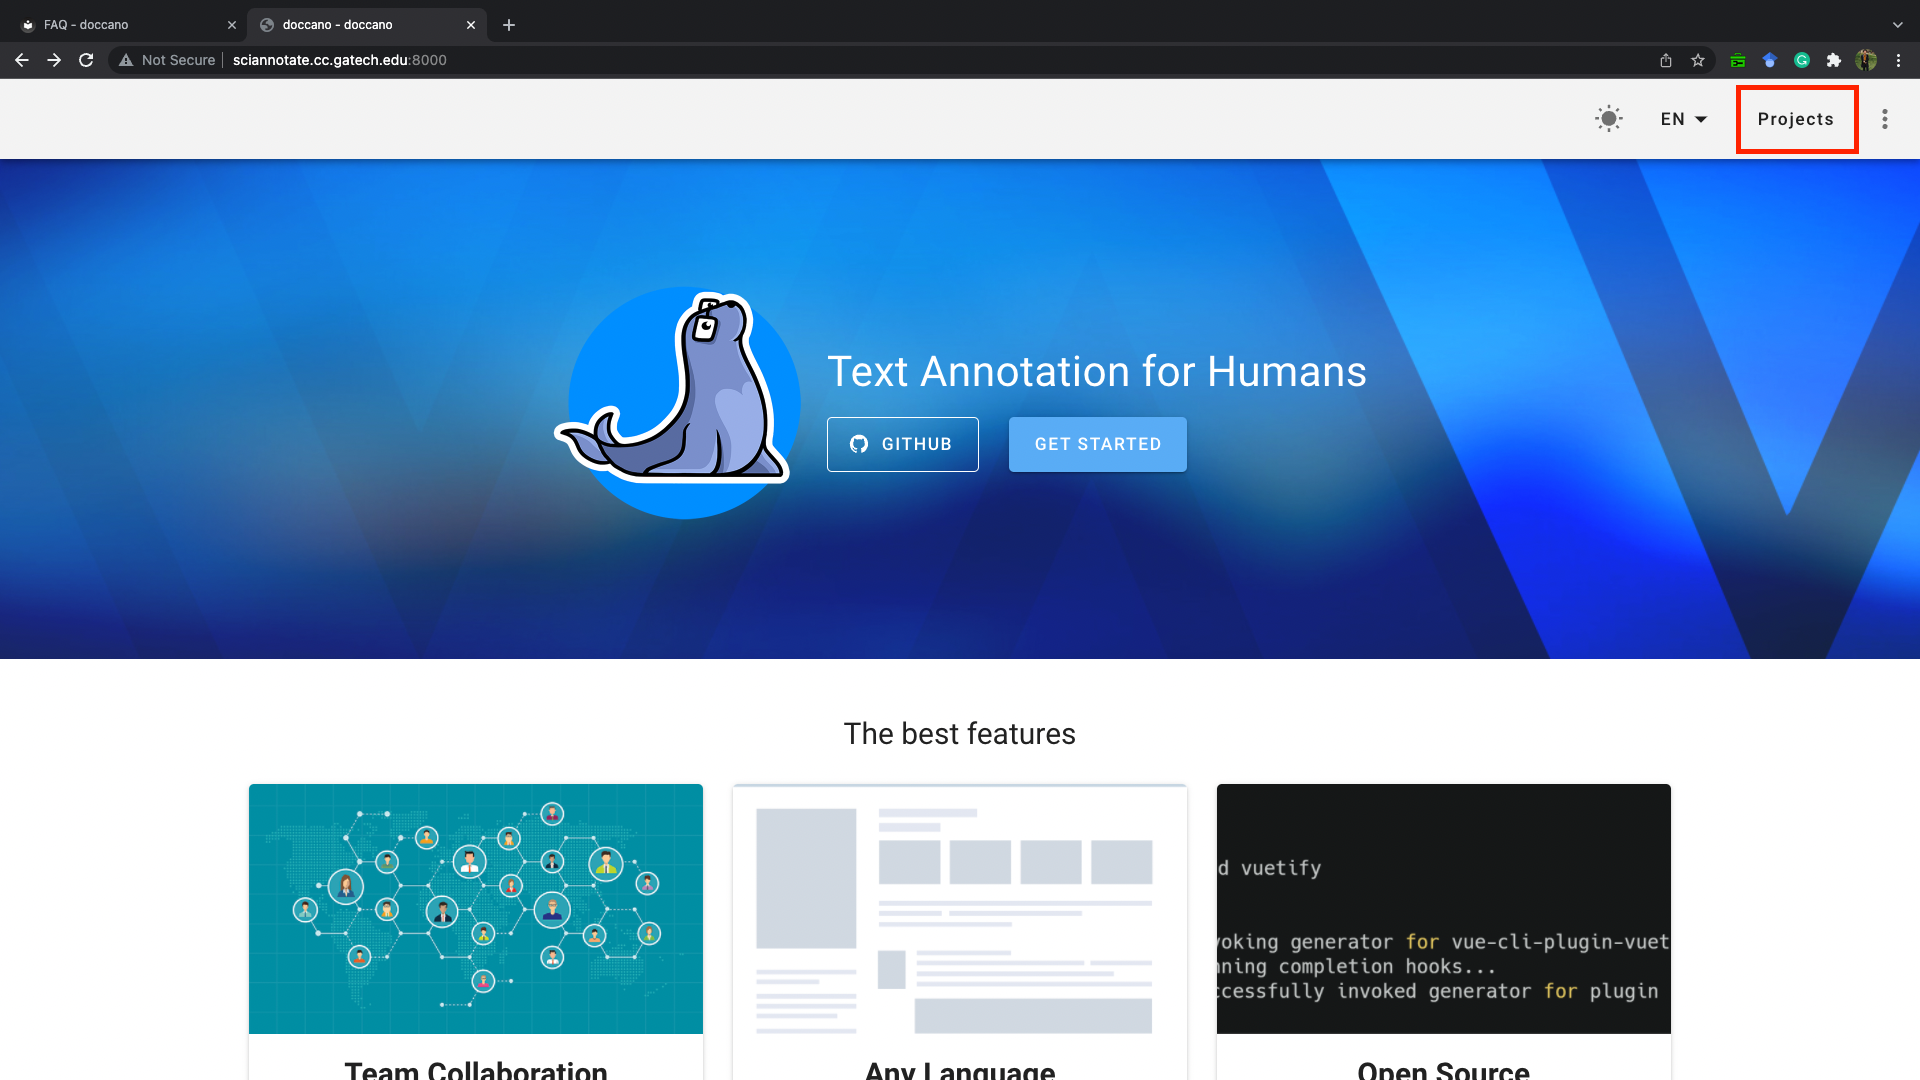
Task: Reload the current page
Action: [86, 60]
